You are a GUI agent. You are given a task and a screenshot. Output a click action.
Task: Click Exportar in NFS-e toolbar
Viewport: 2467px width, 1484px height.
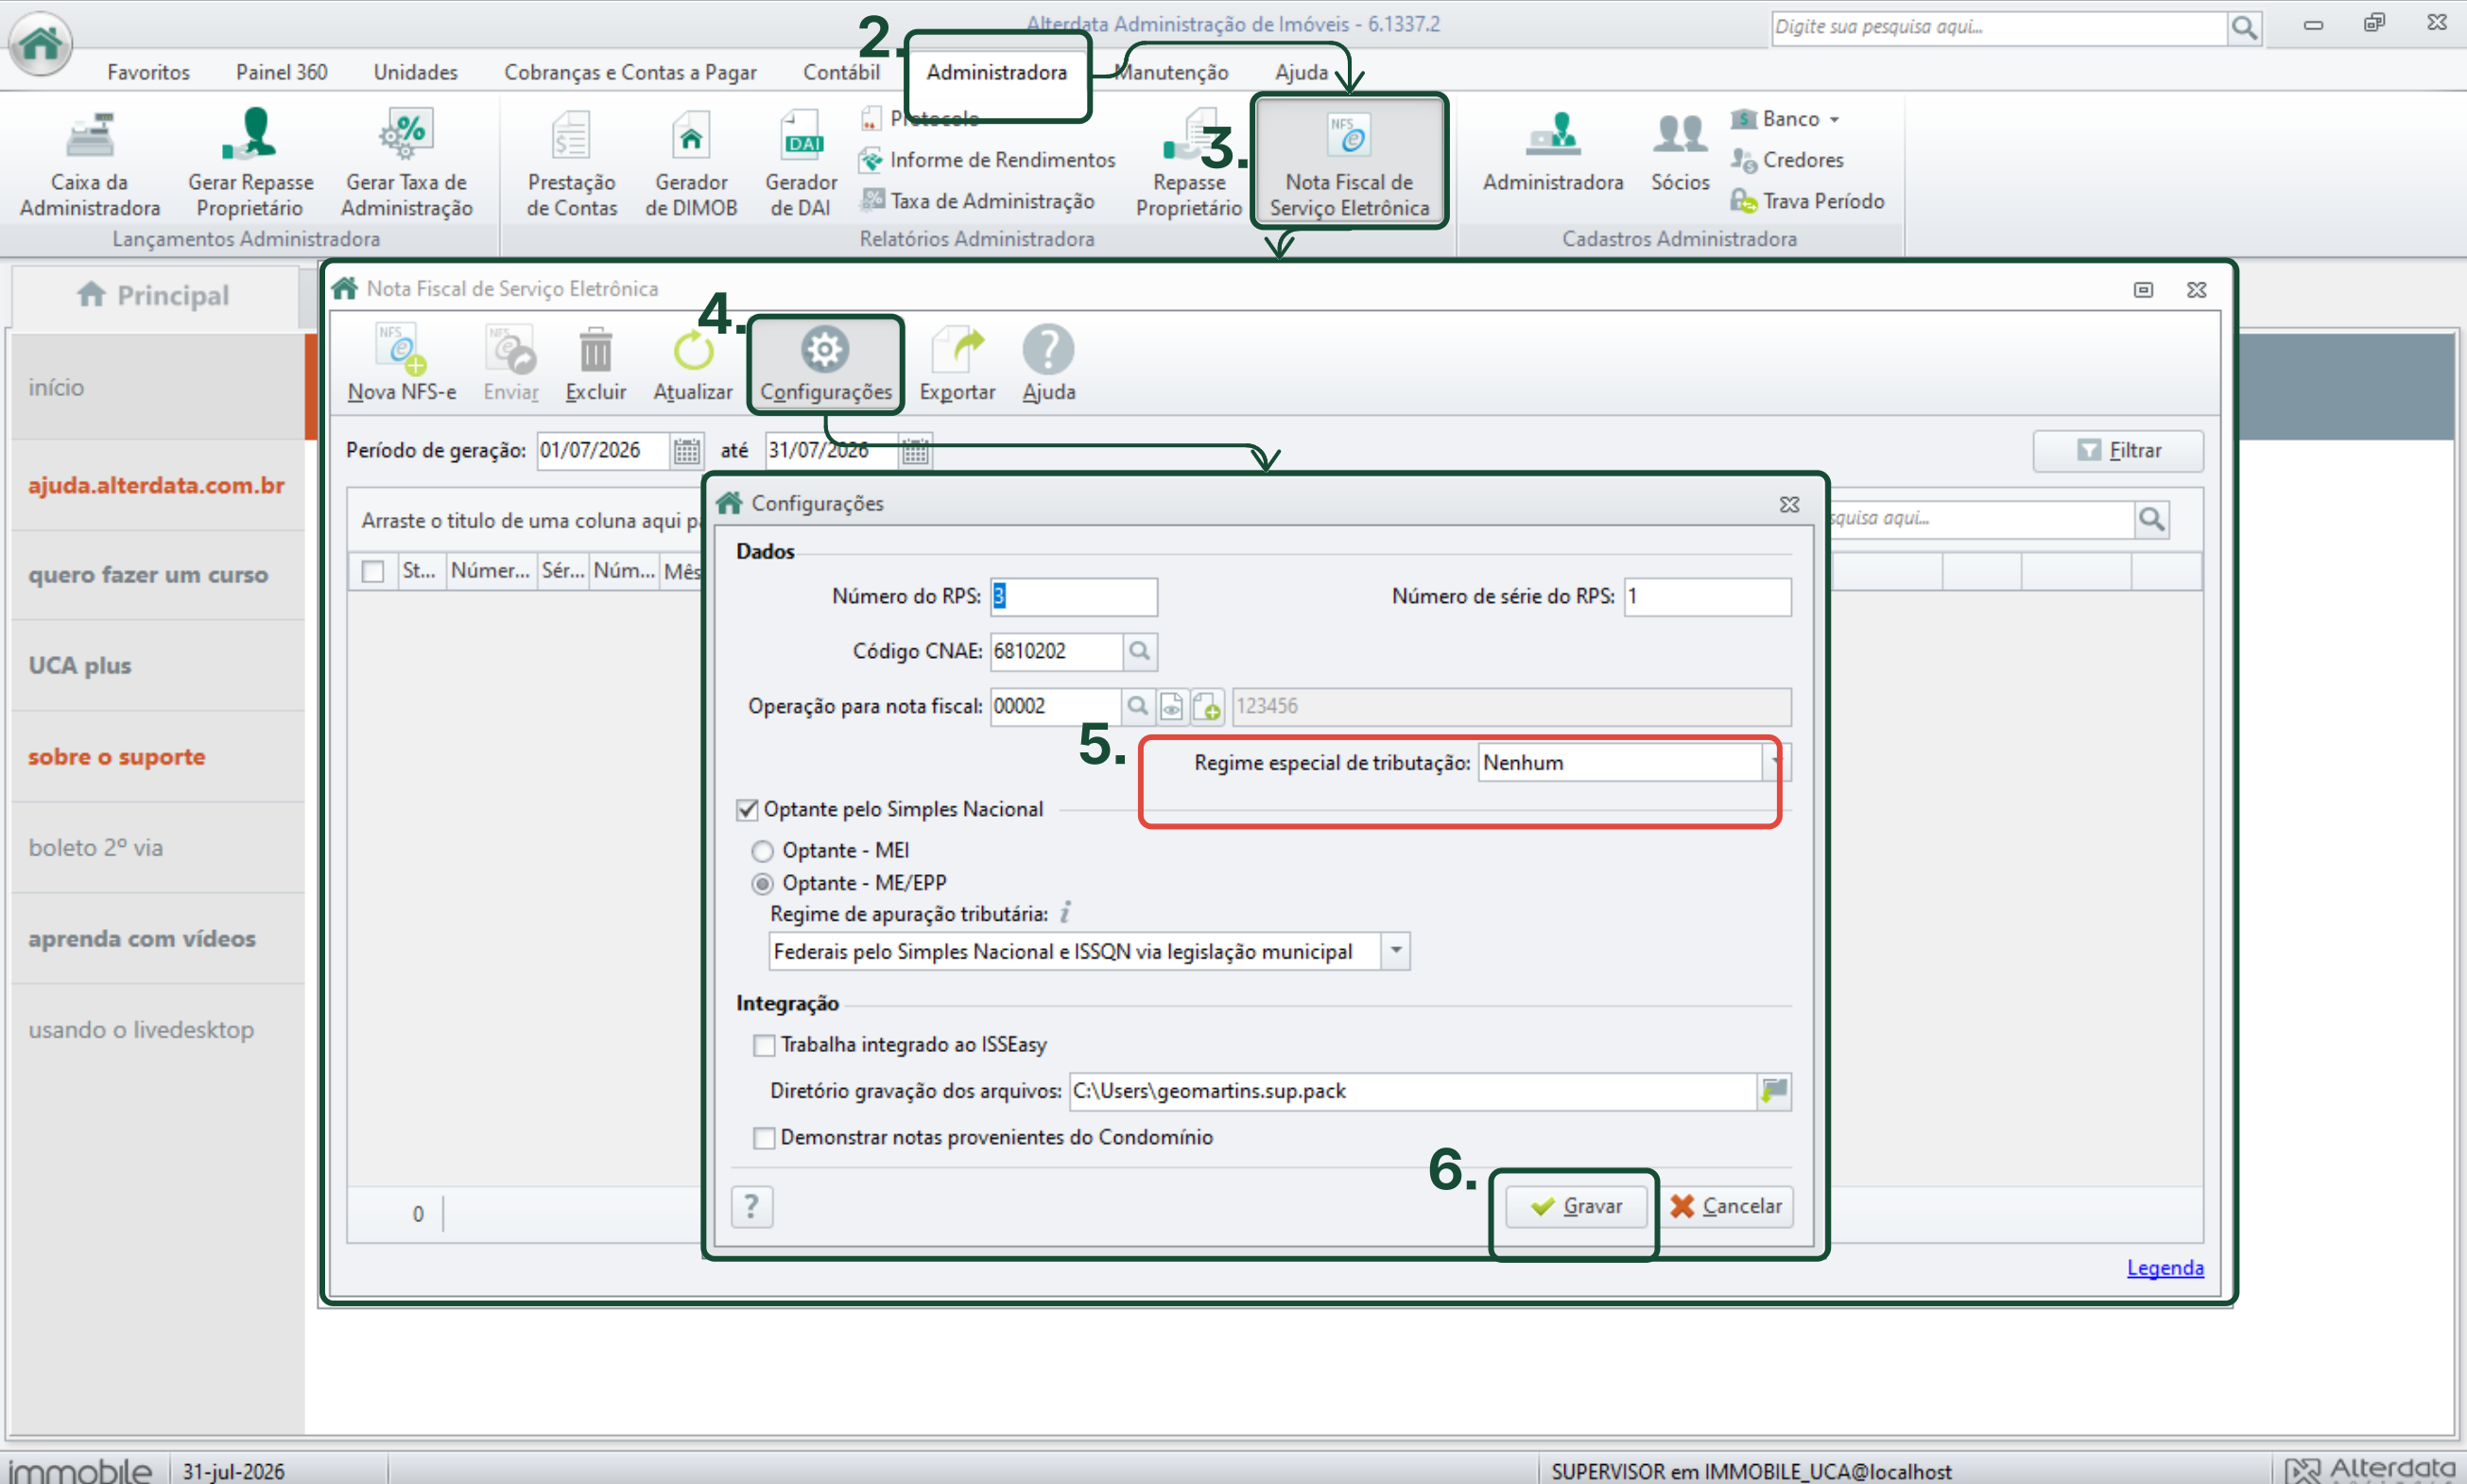pyautogui.click(x=957, y=363)
